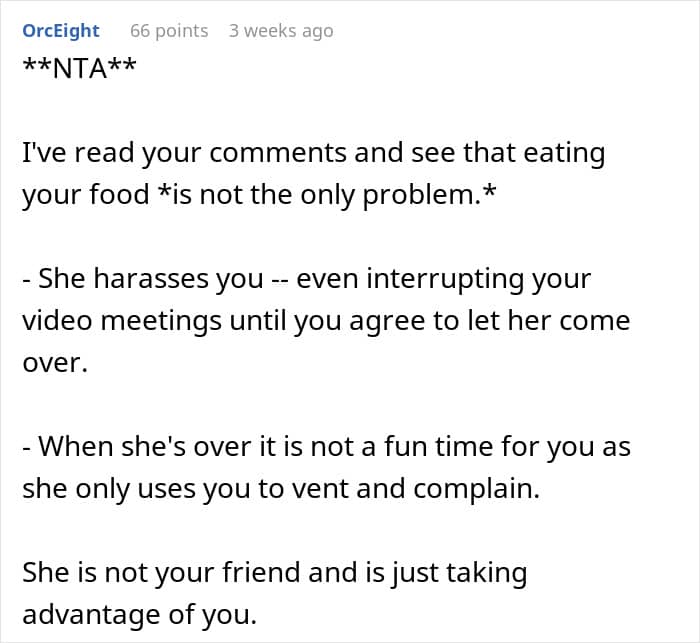Viewport: 700px width, 643px height.
Task: Click the final line advantage of you.
Action: pyautogui.click(x=140, y=615)
